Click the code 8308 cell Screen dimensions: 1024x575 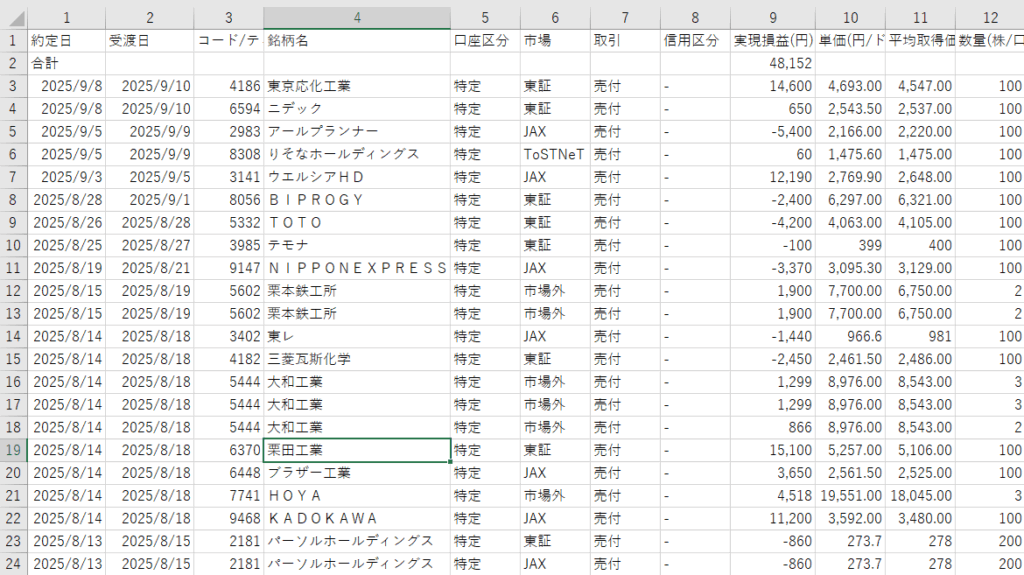coord(229,154)
